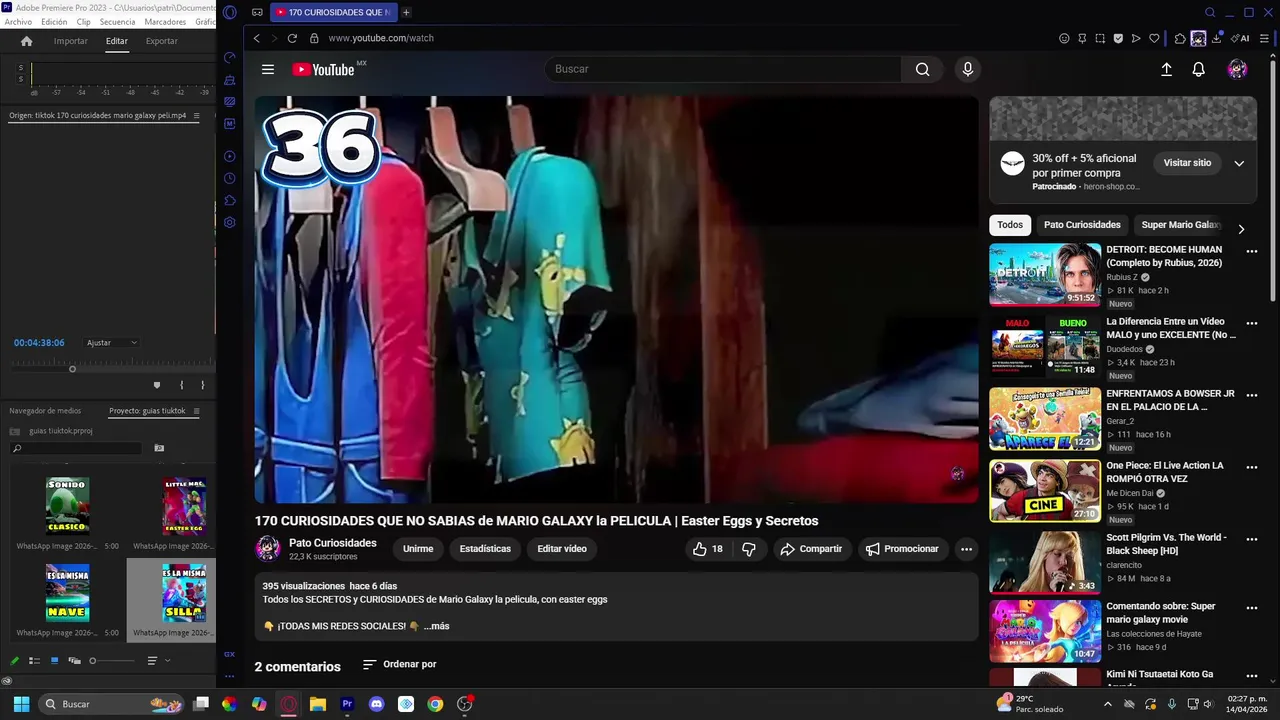Add marker in Premiere source monitor
The height and width of the screenshot is (720, 1280).
(x=156, y=385)
